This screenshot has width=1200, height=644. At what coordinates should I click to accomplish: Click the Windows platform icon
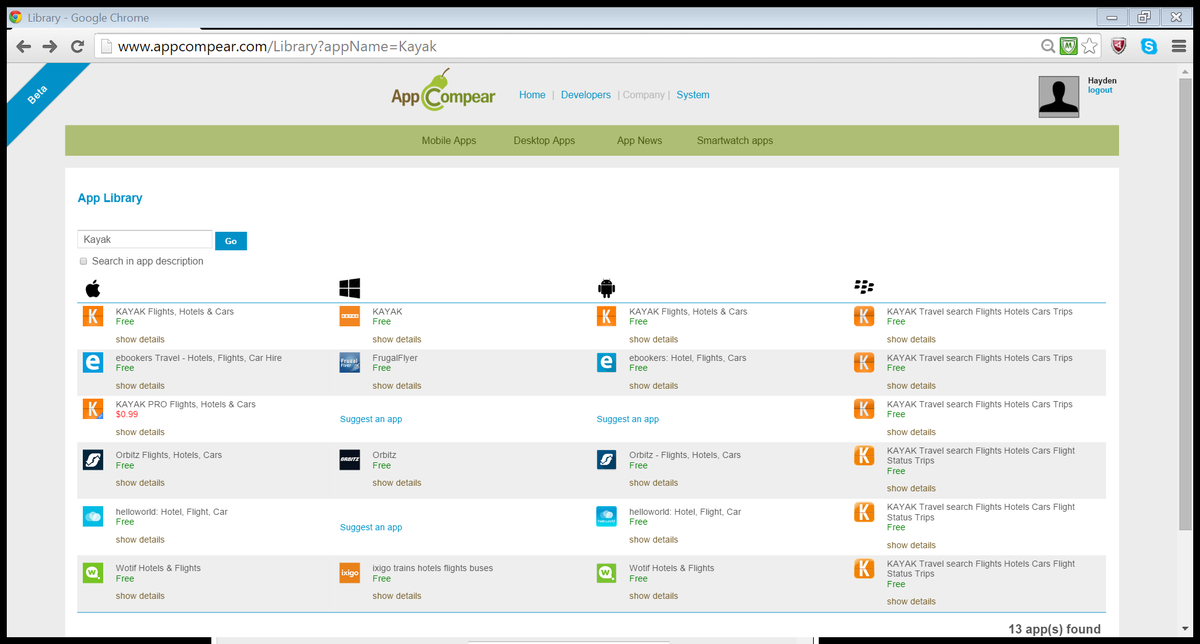coord(349,289)
